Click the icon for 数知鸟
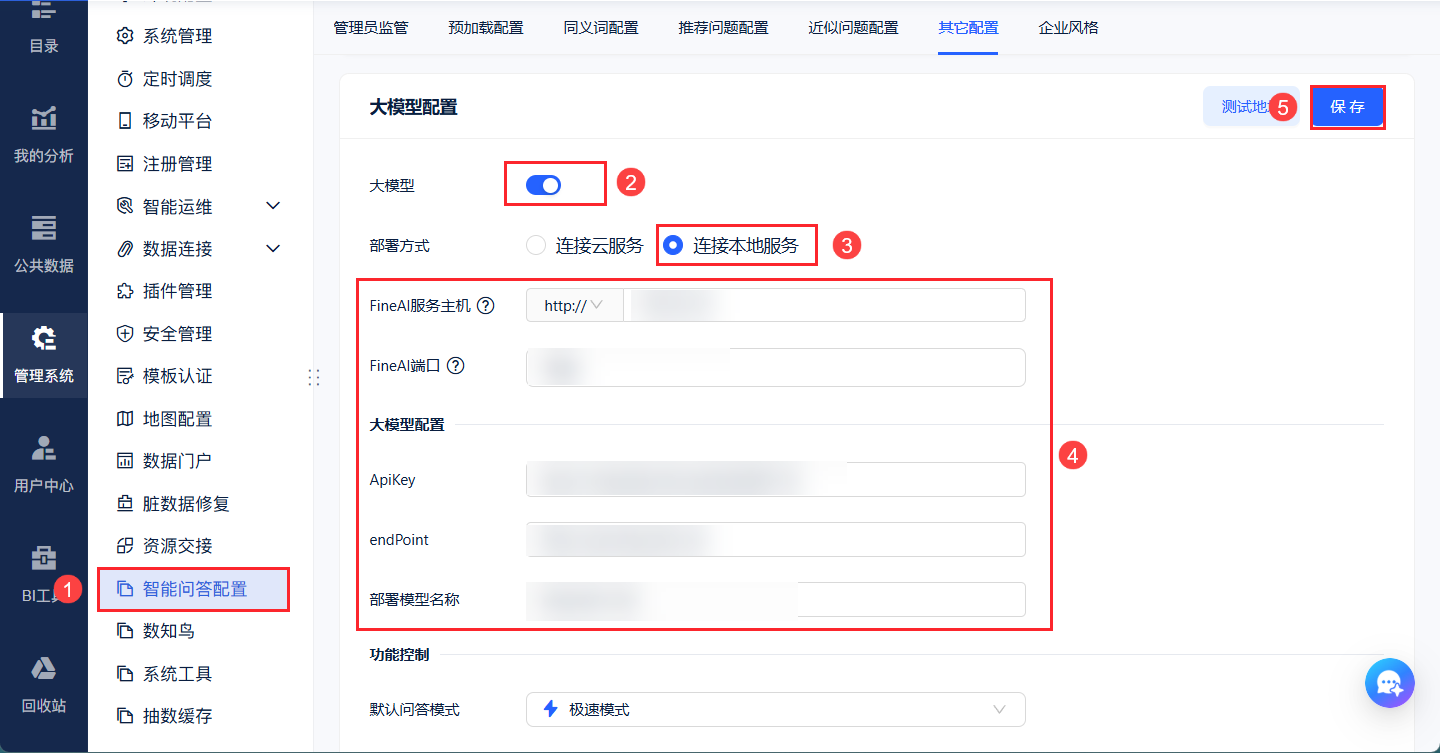The width and height of the screenshot is (1440, 753). (125, 631)
